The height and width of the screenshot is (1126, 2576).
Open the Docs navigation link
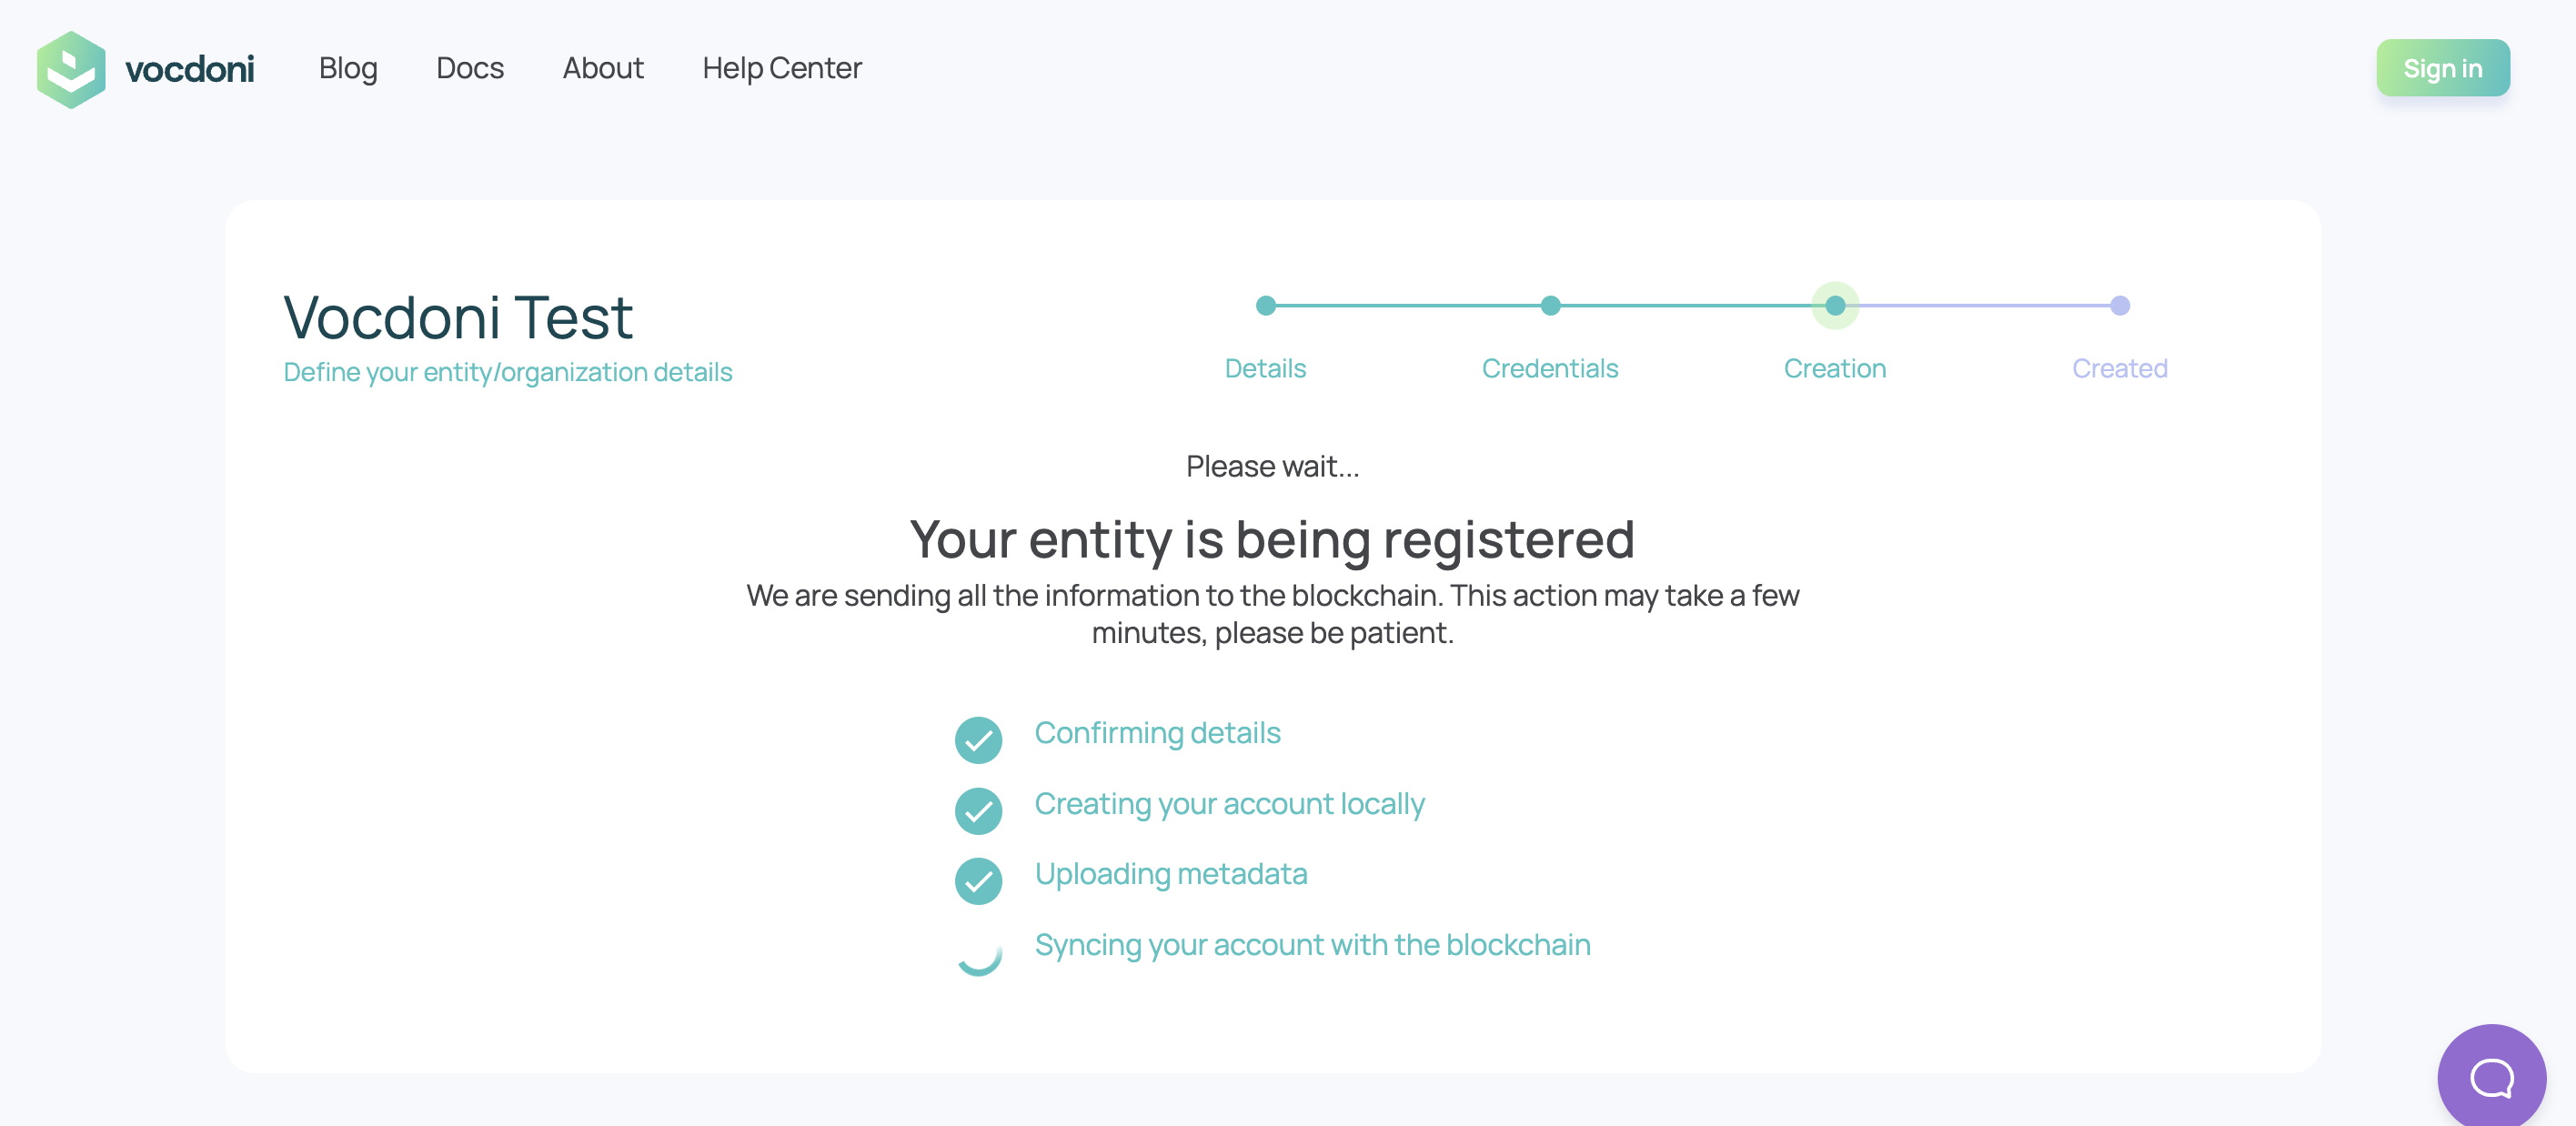tap(470, 68)
